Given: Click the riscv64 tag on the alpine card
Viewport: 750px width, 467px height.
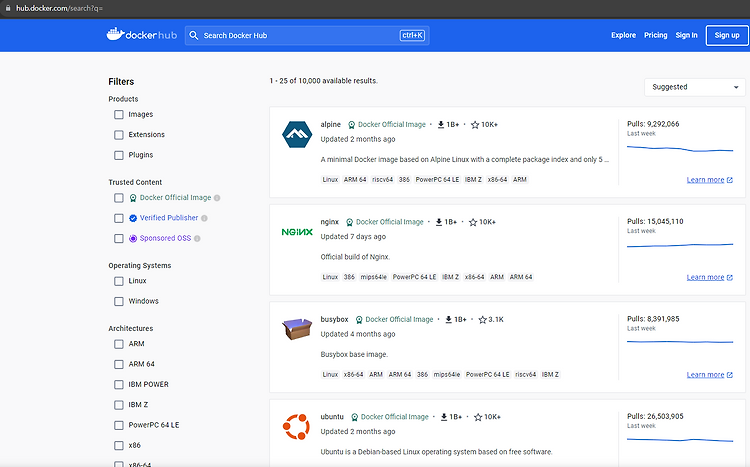Looking at the screenshot, I should point(382,180).
